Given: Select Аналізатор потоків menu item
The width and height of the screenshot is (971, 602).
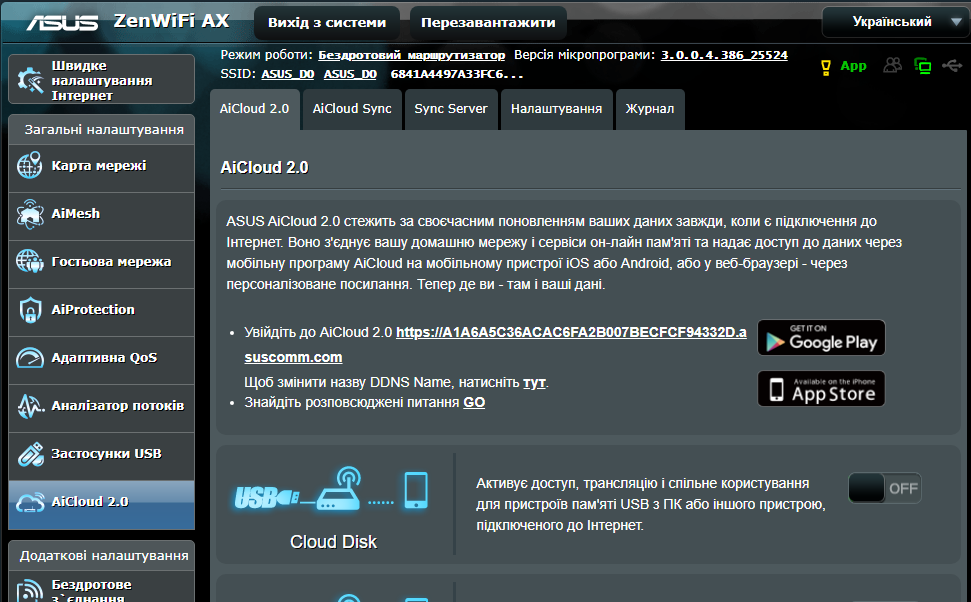Looking at the screenshot, I should 102,408.
